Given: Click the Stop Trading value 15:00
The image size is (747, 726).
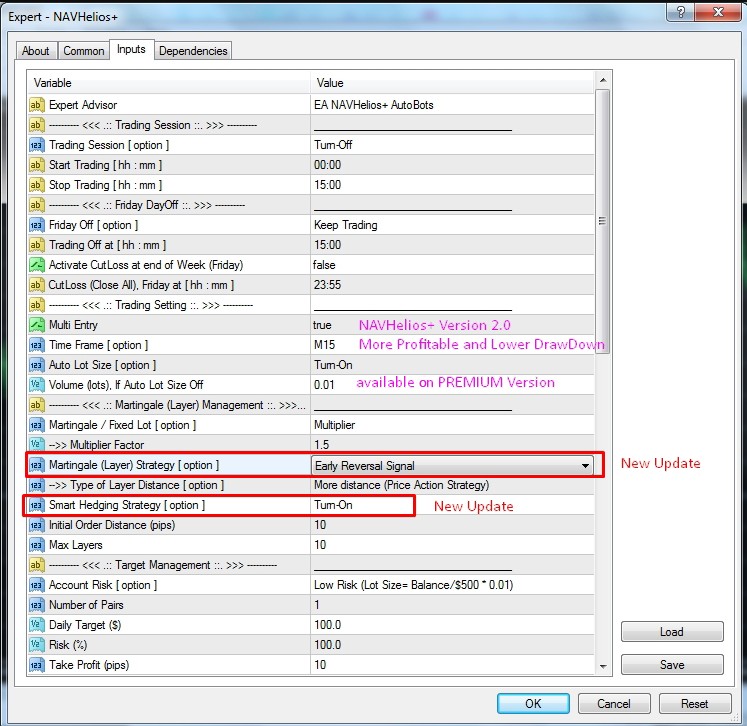Looking at the screenshot, I should [327, 185].
